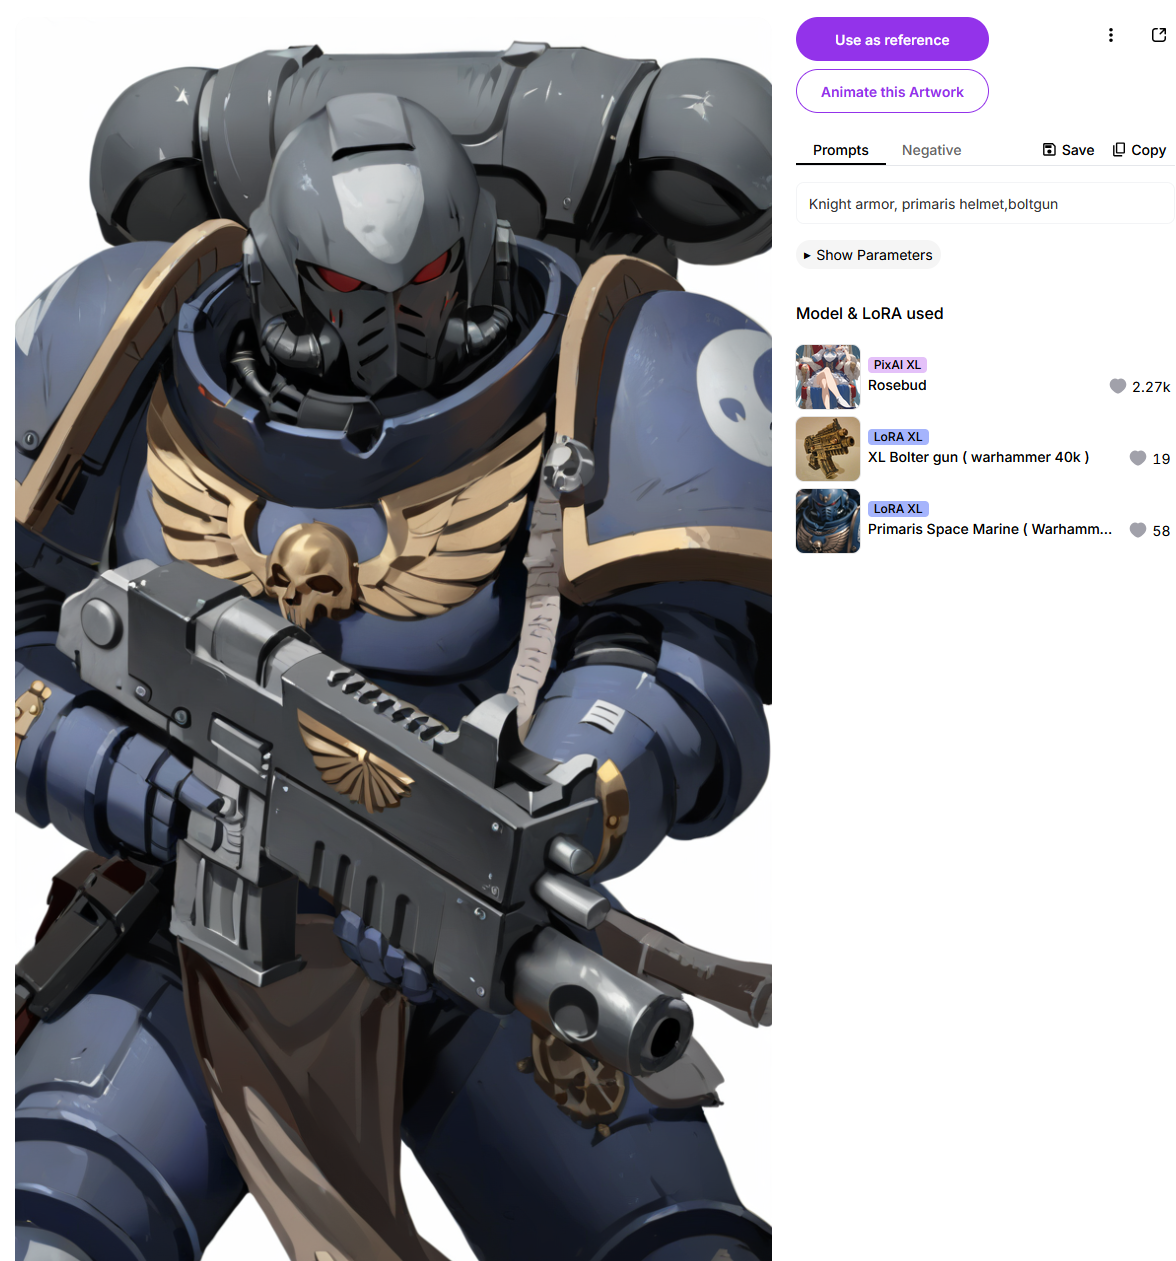Click the floppy disk Save icon

click(1049, 150)
